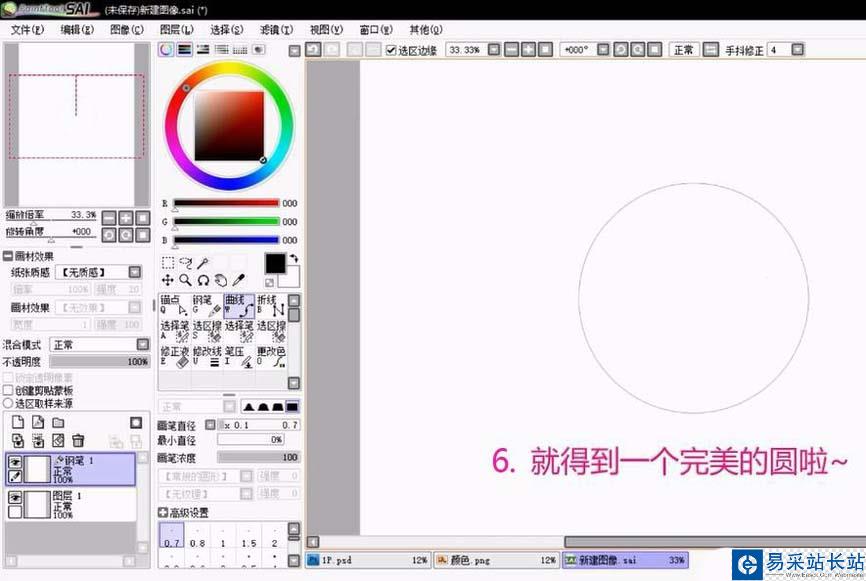The image size is (866, 581).
Task: Select the 2 brush size preset
Action: click(x=274, y=536)
